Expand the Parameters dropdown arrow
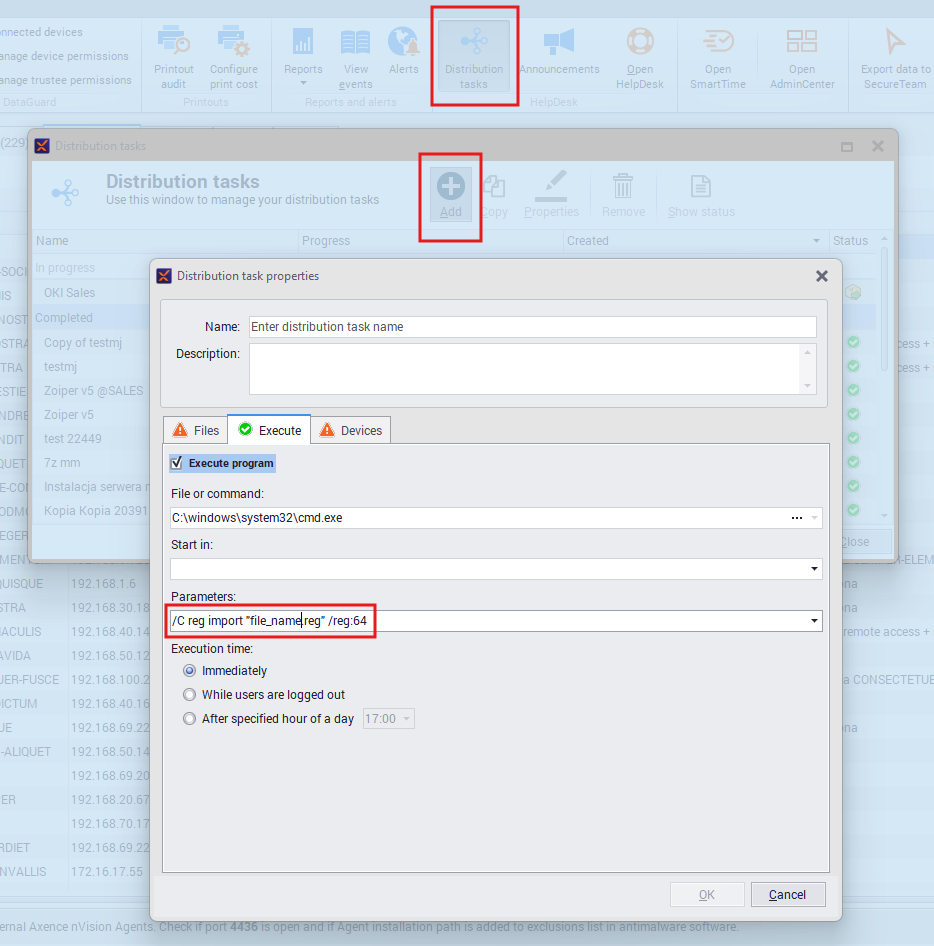Viewport: 934px width, 946px height. [813, 621]
